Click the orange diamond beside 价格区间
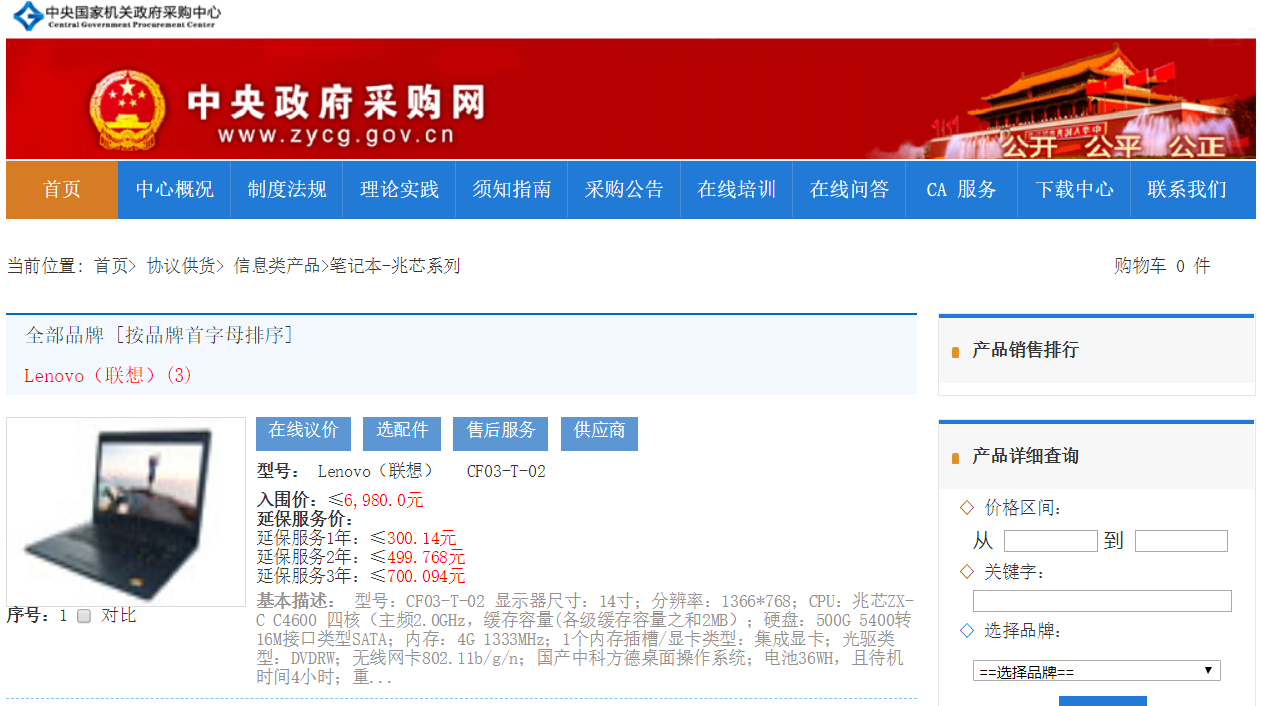1261x706 pixels. click(967, 508)
